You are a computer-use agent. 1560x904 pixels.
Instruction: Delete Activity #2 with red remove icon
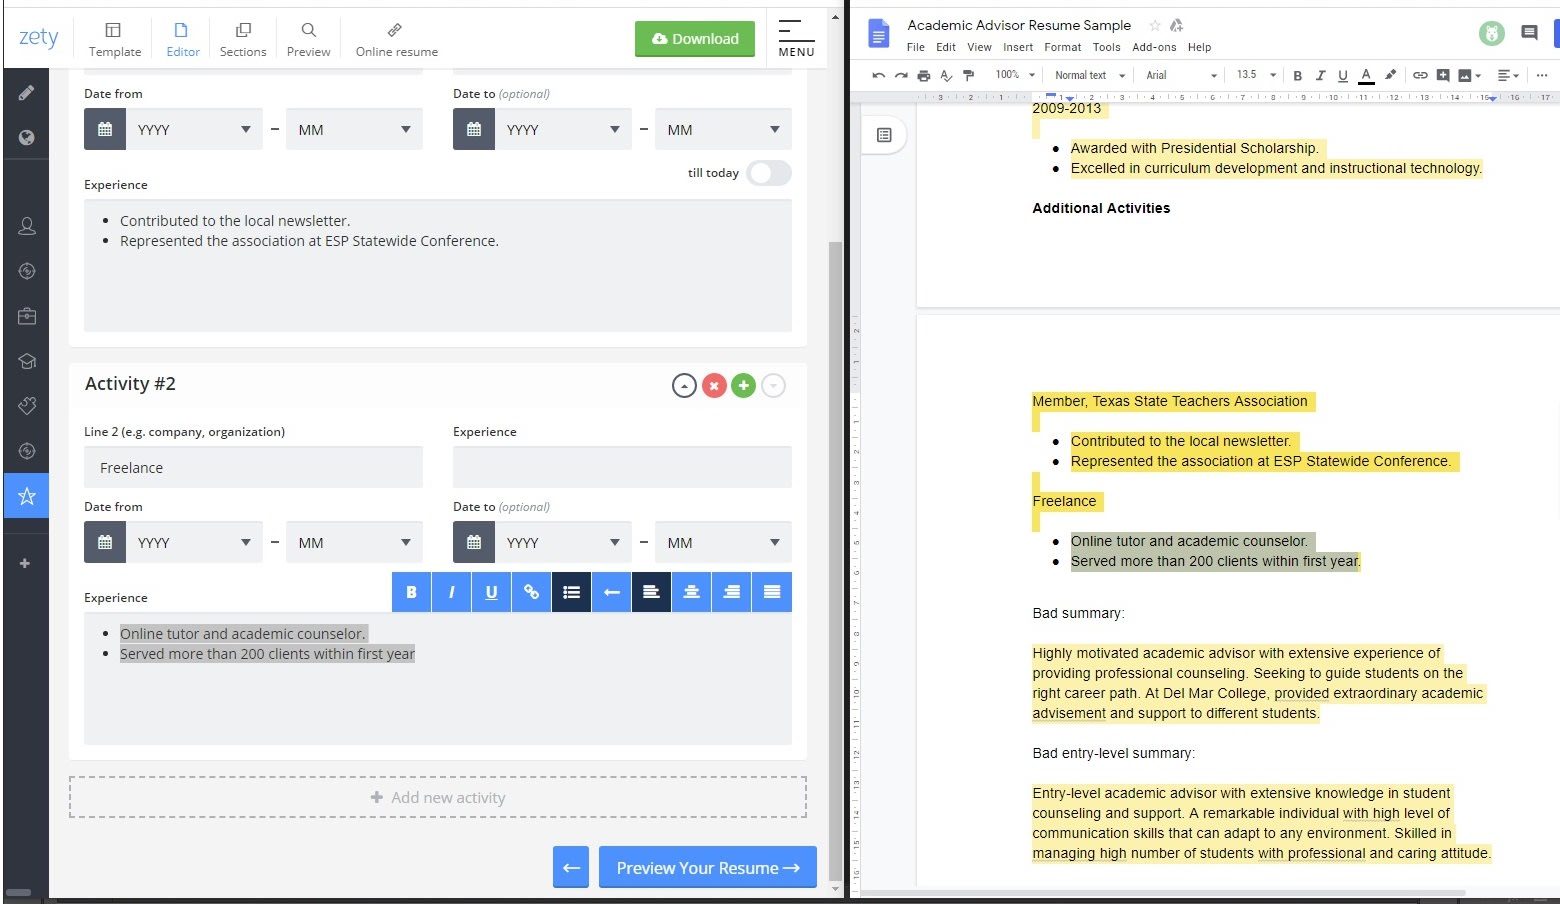pos(713,386)
